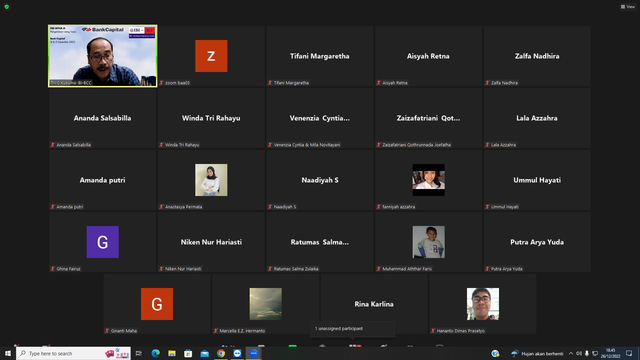640x360 pixels.
Task: Click the globe icon in taskbar tray
Action: click(x=495, y=353)
